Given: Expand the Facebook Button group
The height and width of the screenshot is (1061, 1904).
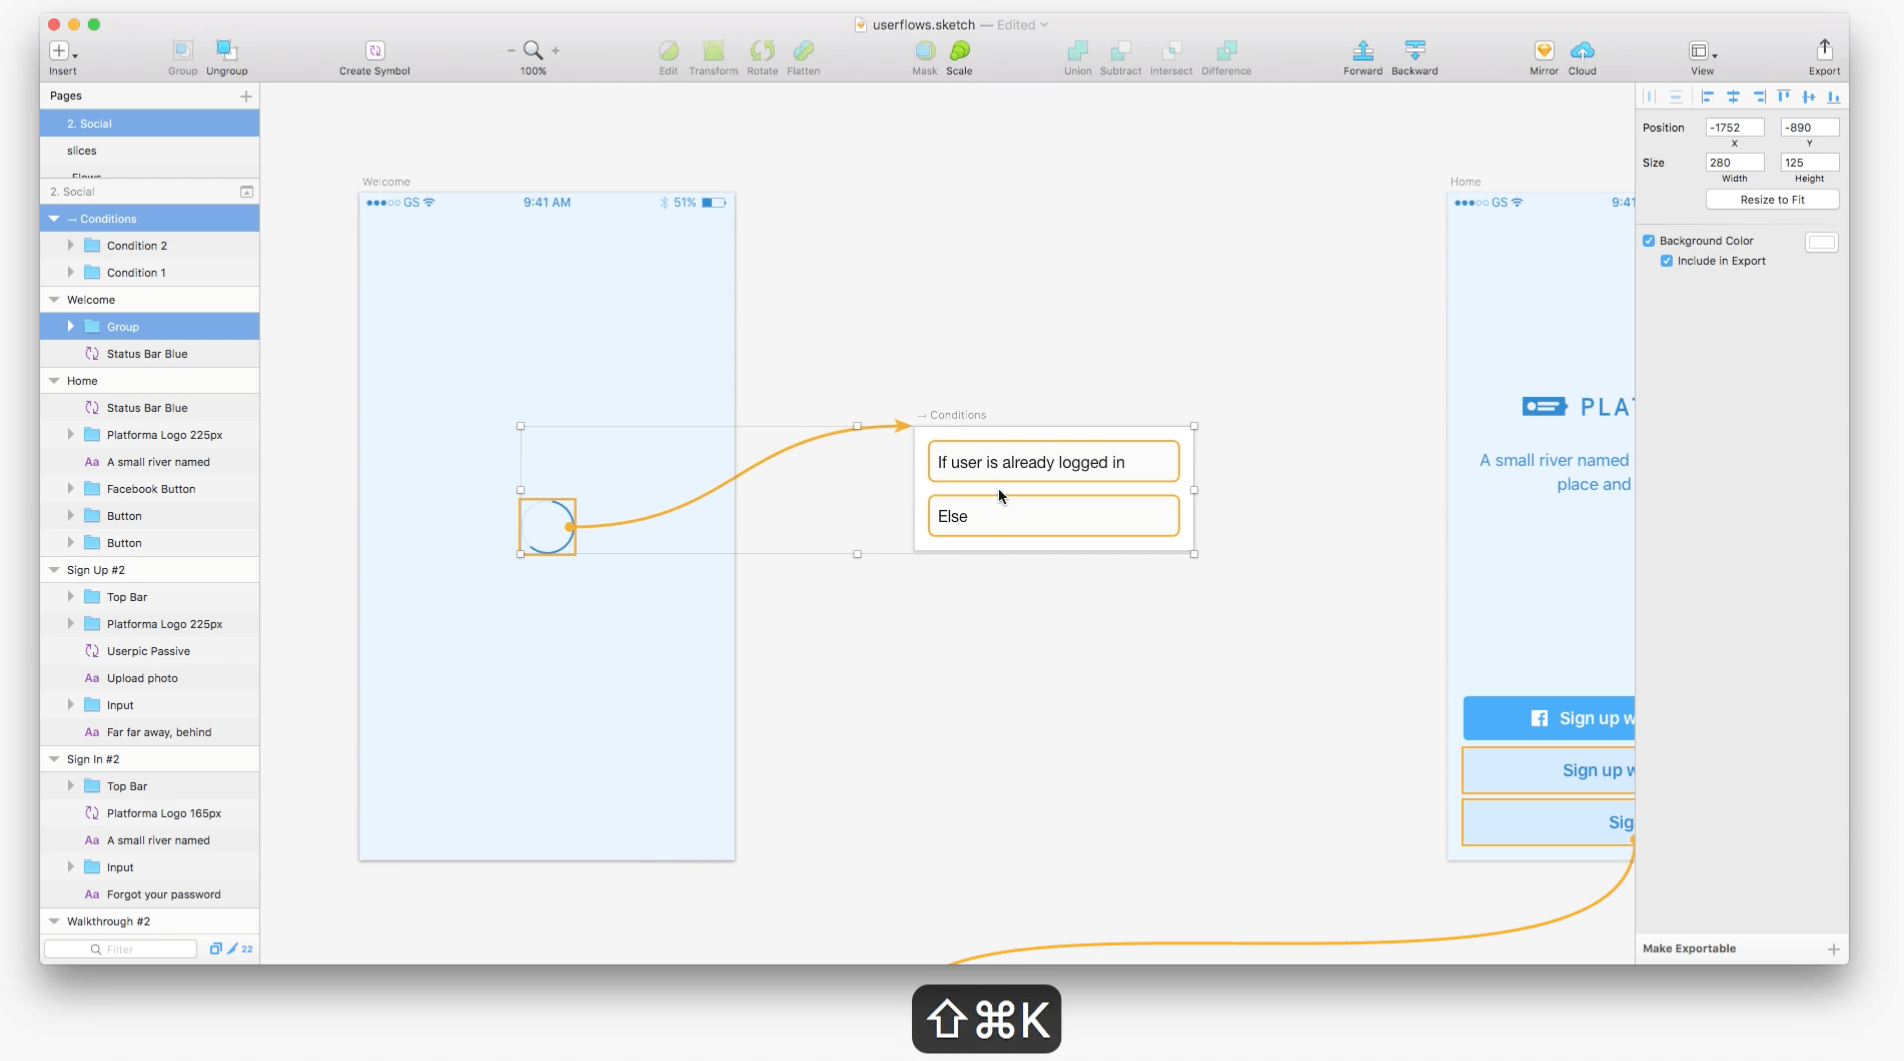Looking at the screenshot, I should [70, 489].
